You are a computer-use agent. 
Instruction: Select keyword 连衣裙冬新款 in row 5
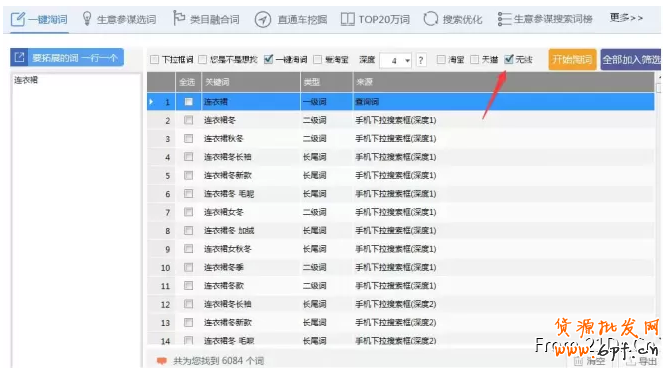click(227, 175)
